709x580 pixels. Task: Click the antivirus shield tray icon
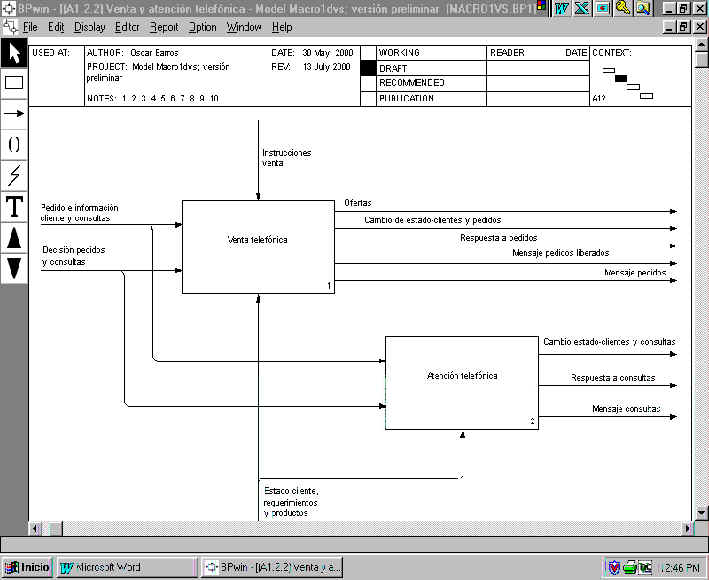point(614,567)
